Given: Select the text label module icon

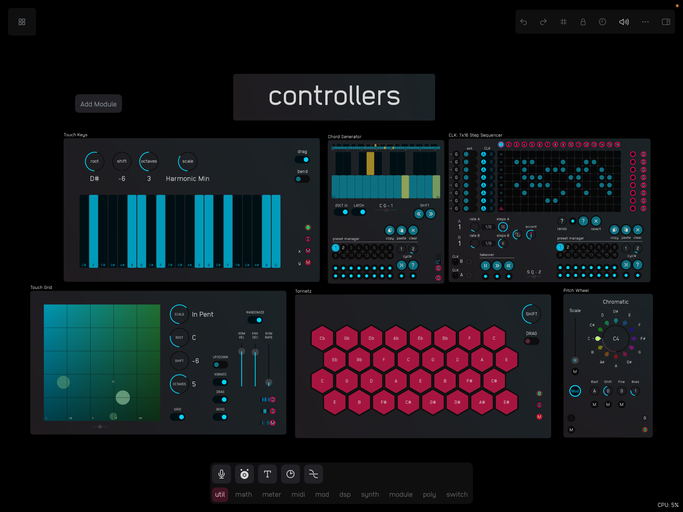Looking at the screenshot, I should 267,474.
